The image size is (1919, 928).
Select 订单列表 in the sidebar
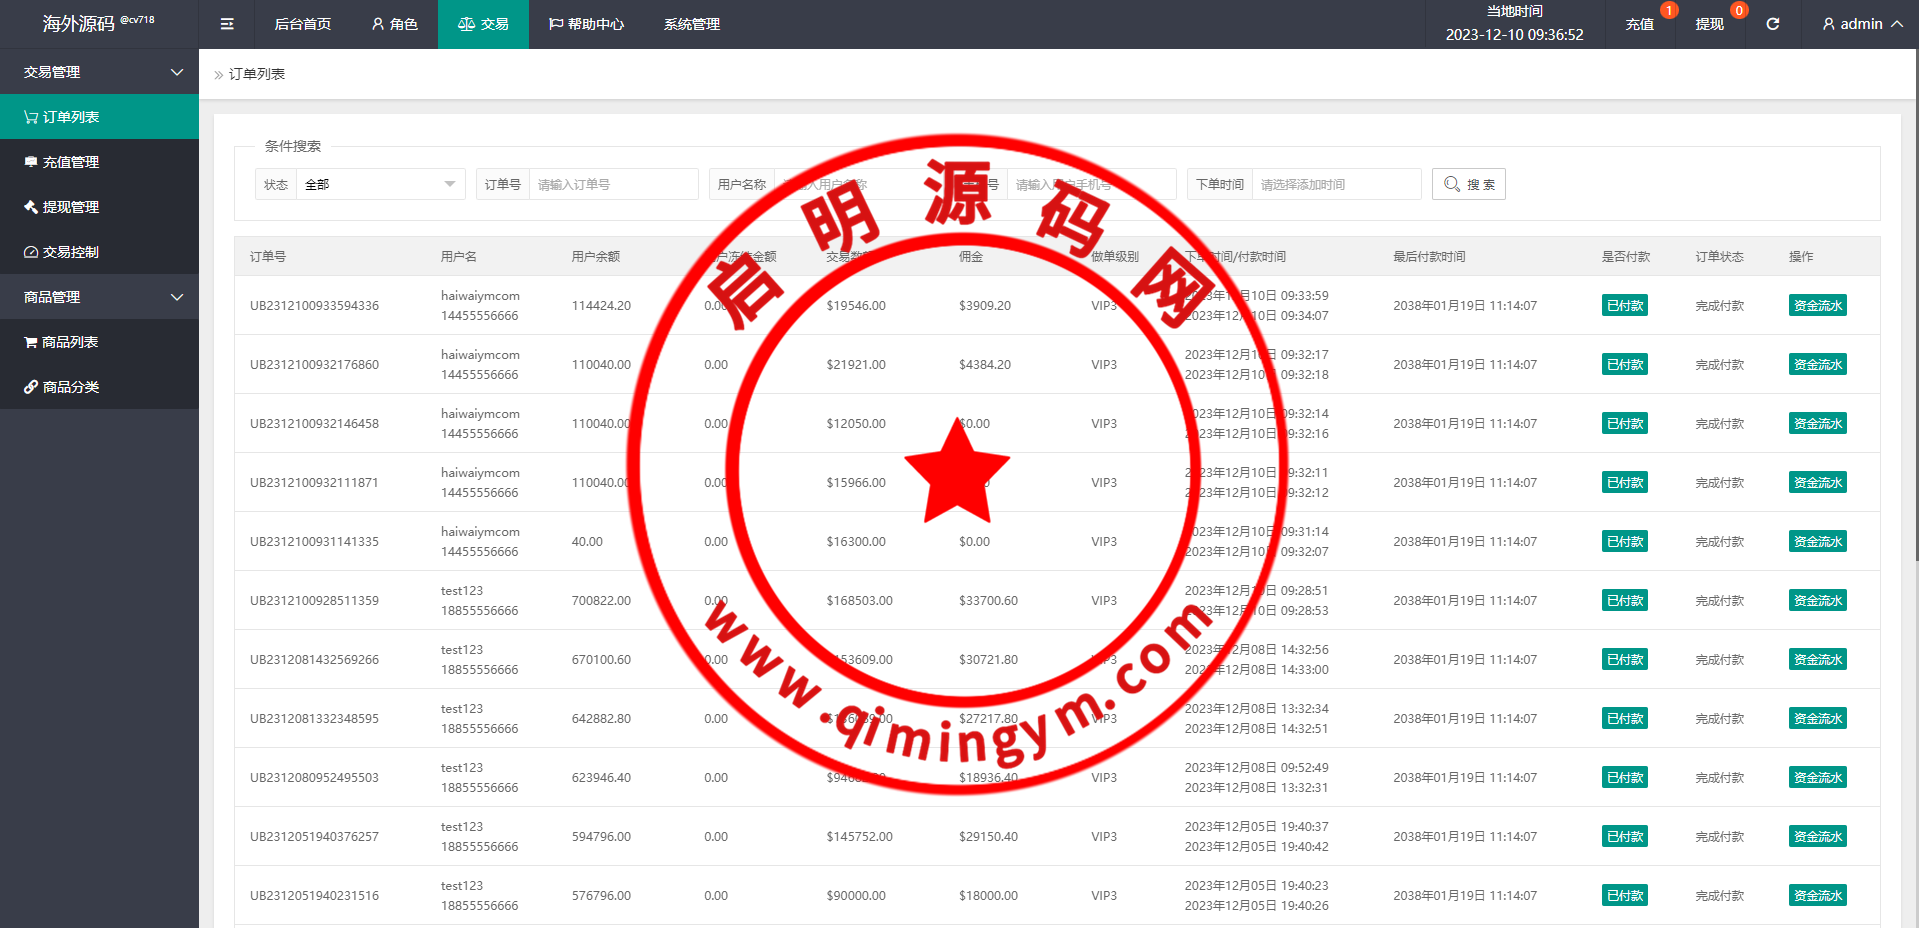[x=70, y=117]
